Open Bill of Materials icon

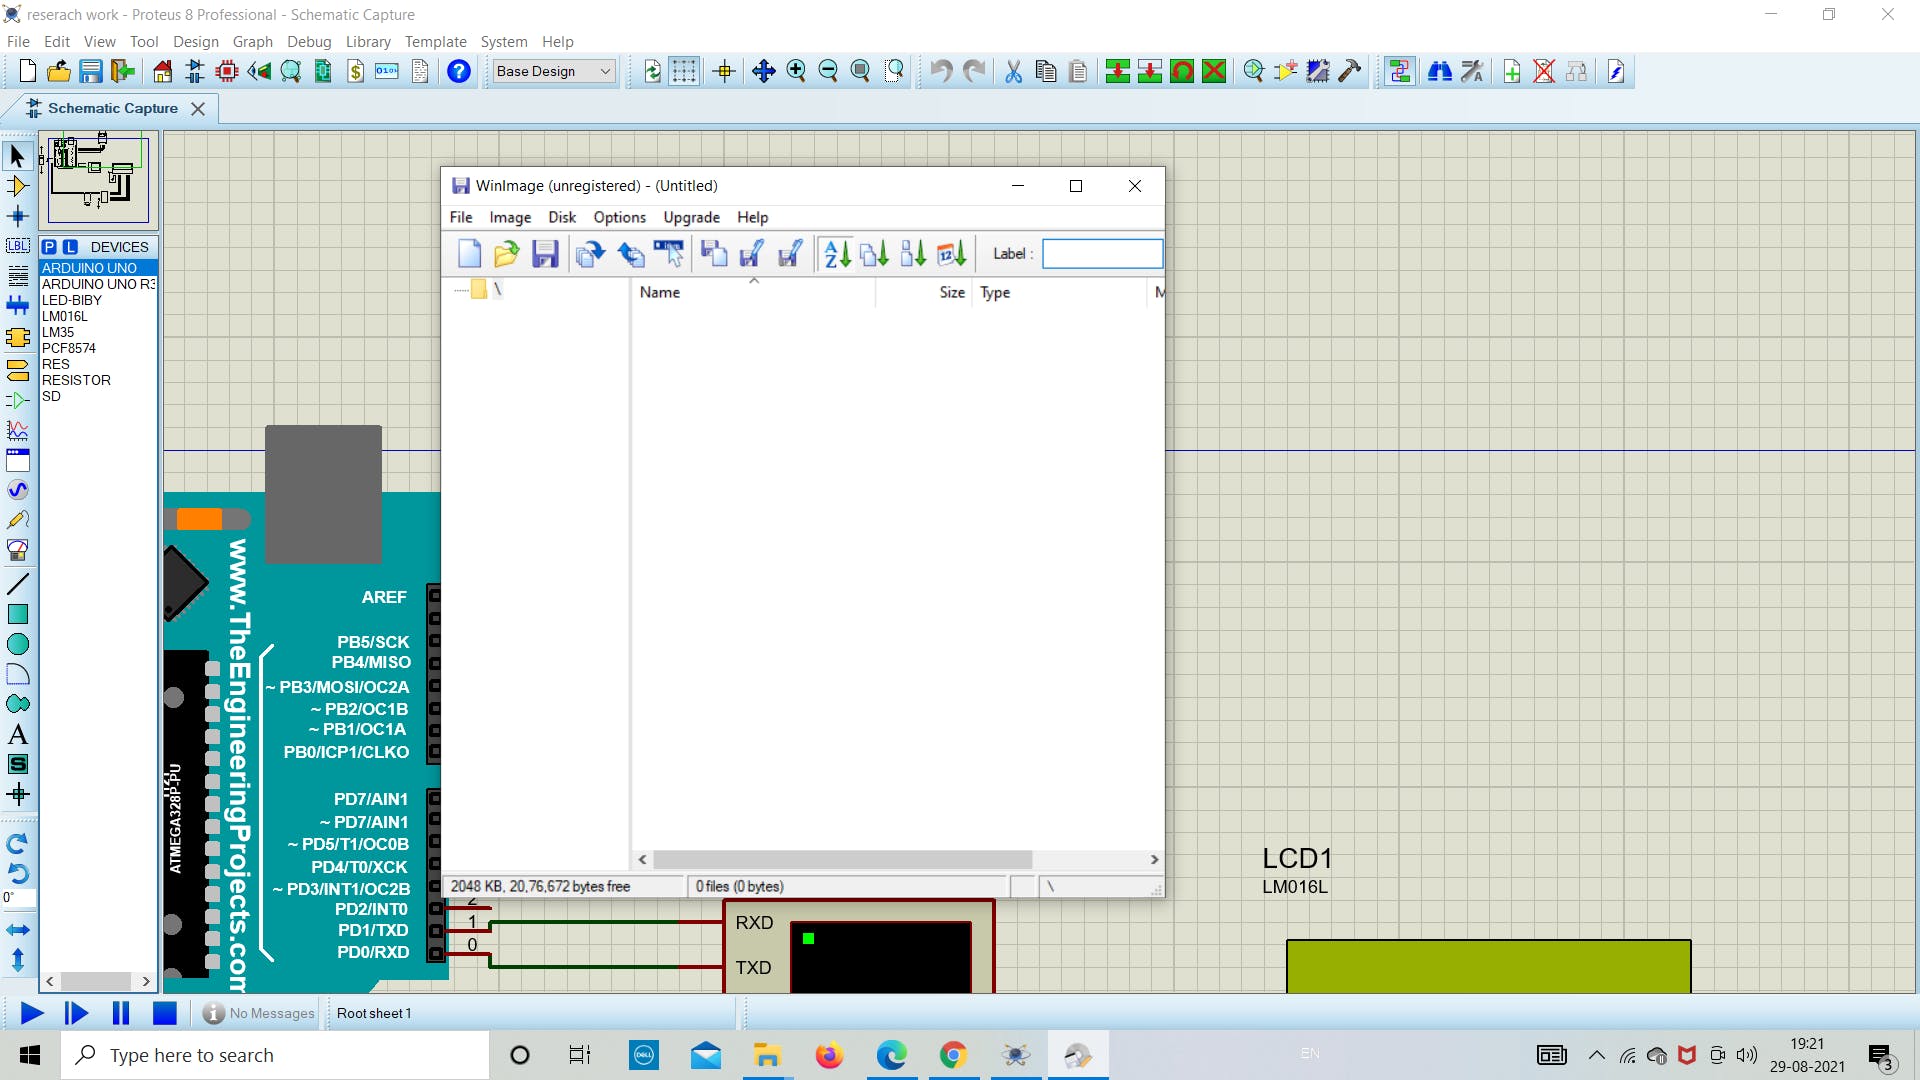tap(356, 71)
